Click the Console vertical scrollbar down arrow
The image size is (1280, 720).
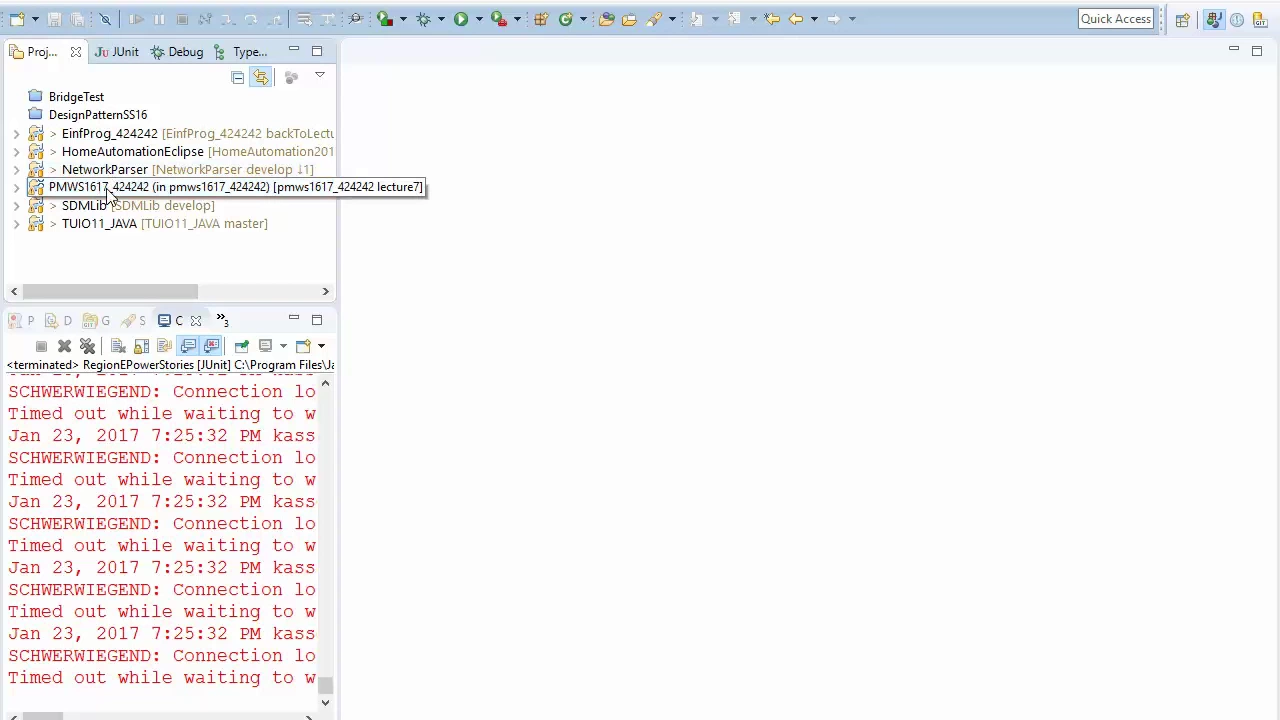pyautogui.click(x=325, y=702)
